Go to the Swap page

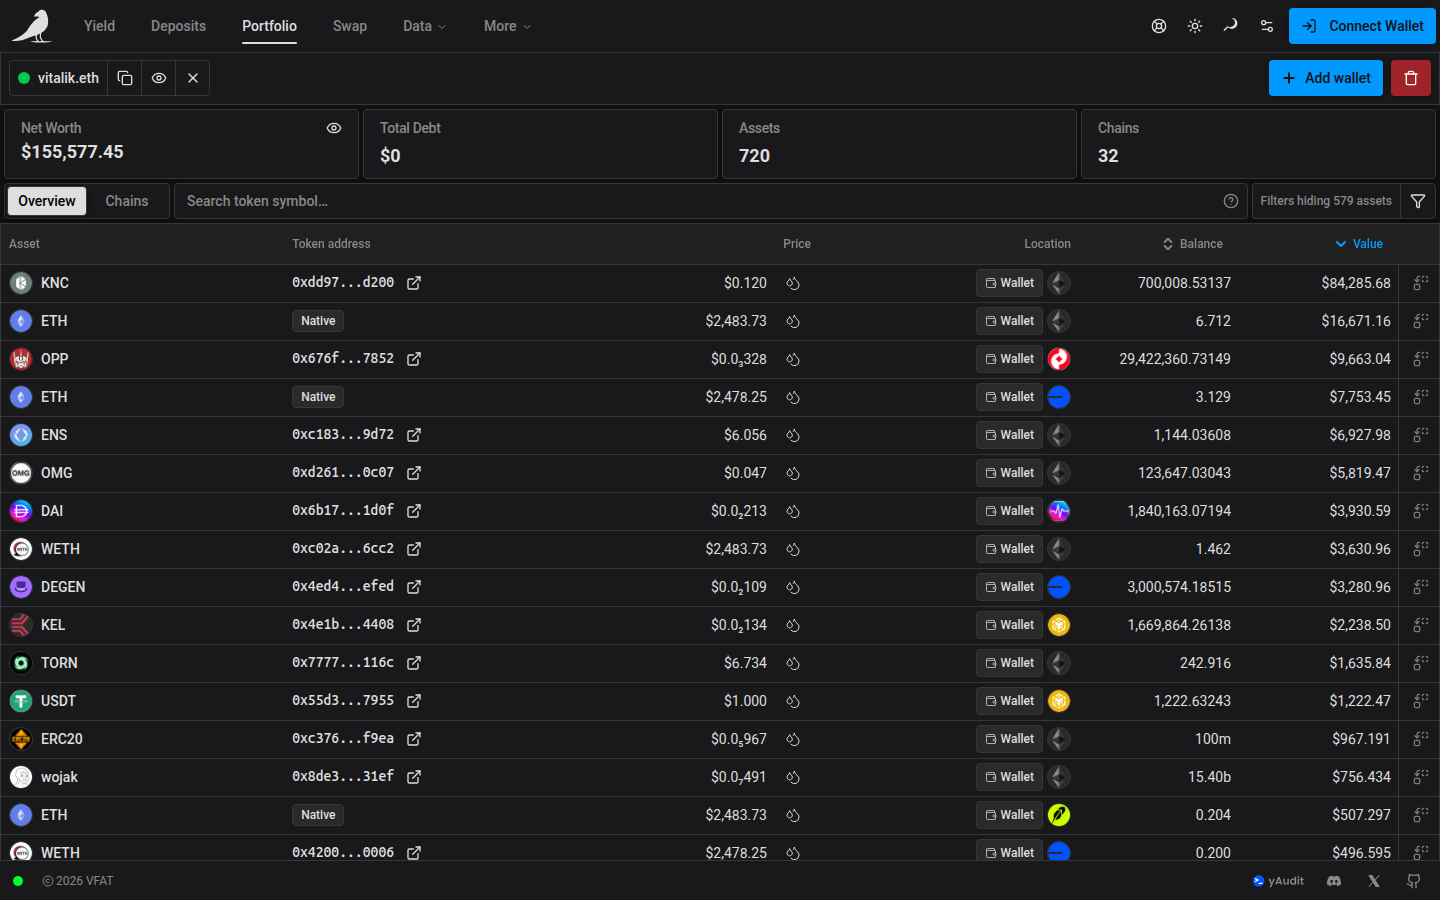(x=350, y=26)
